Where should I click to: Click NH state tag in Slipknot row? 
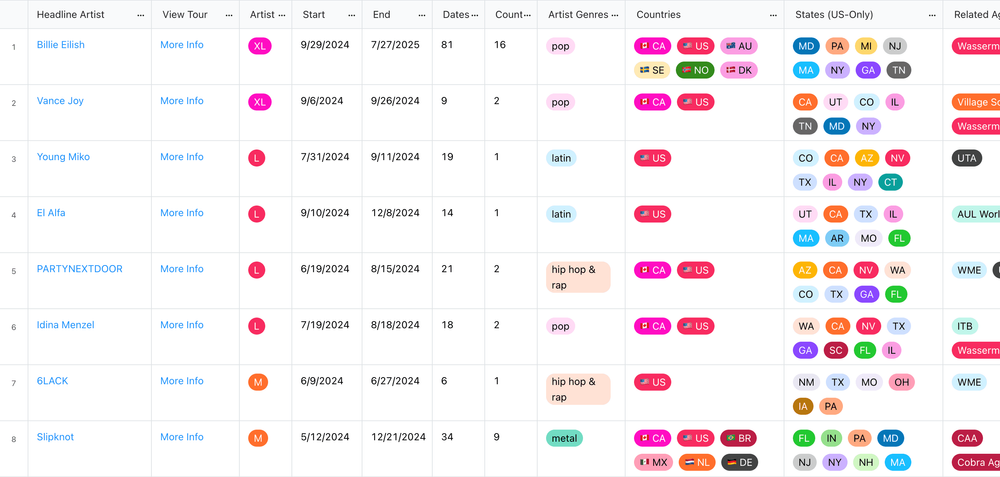point(866,463)
